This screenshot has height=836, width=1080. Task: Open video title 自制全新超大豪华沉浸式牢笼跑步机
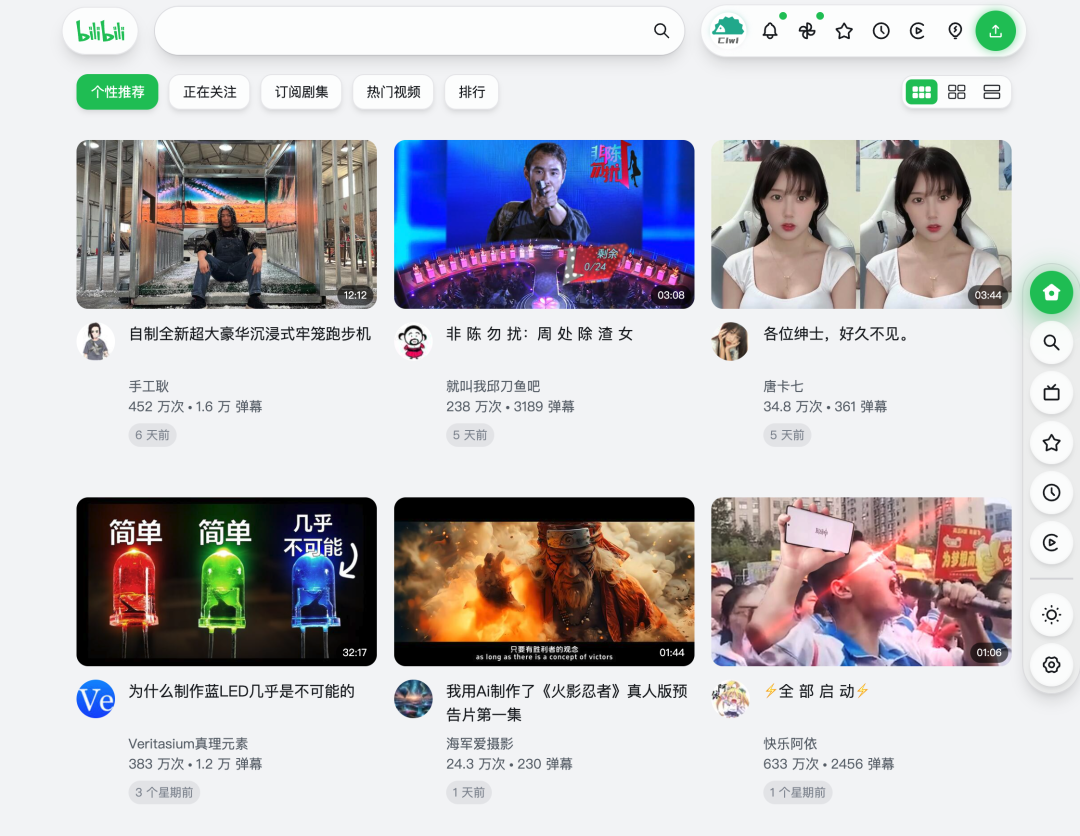(250, 334)
